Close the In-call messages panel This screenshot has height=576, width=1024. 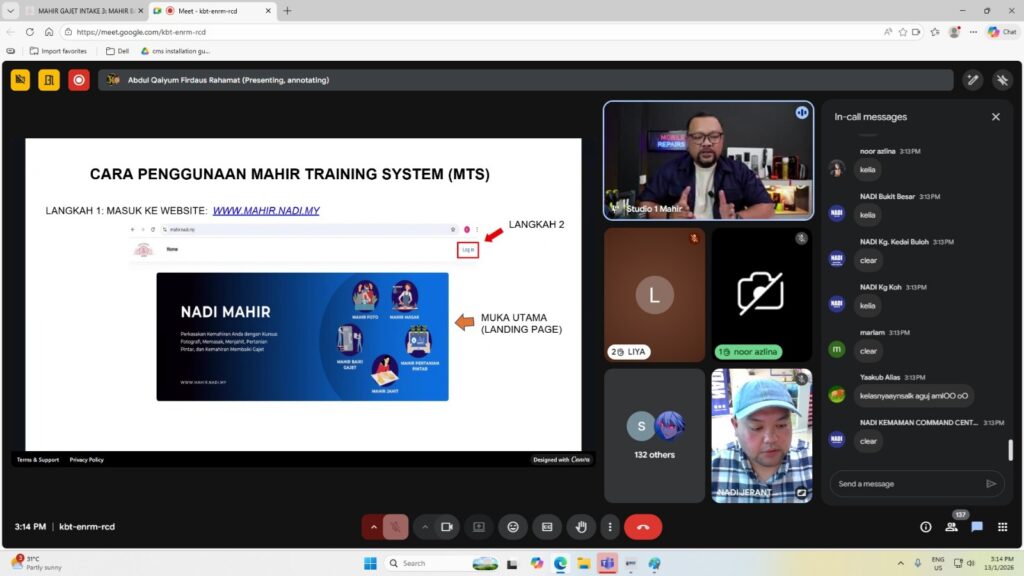(x=995, y=117)
